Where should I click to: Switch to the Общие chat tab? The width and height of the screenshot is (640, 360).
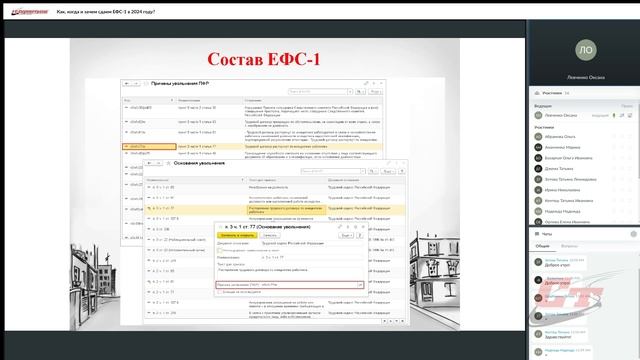point(542,246)
